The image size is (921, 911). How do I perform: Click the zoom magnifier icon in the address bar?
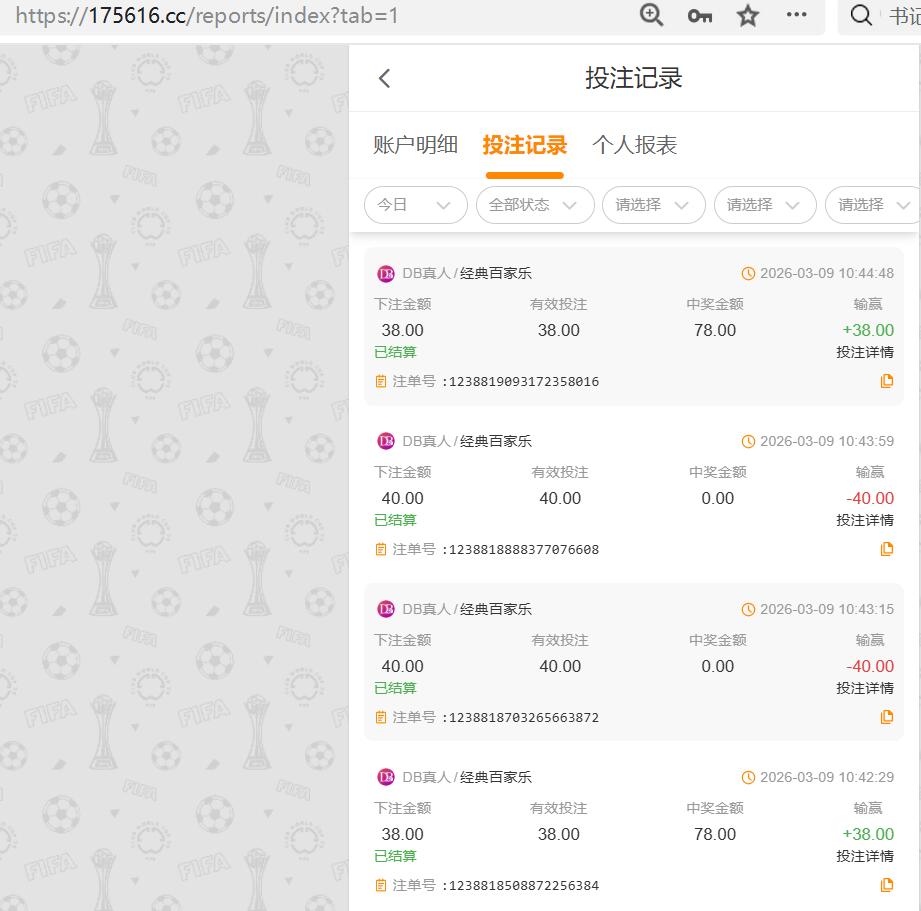(x=651, y=16)
